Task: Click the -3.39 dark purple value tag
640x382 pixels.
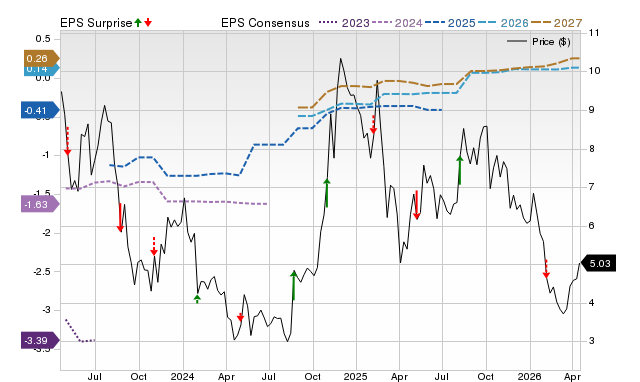Action: 40,340
